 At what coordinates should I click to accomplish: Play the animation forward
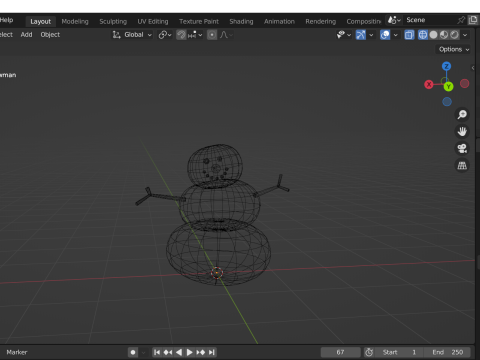pos(189,352)
